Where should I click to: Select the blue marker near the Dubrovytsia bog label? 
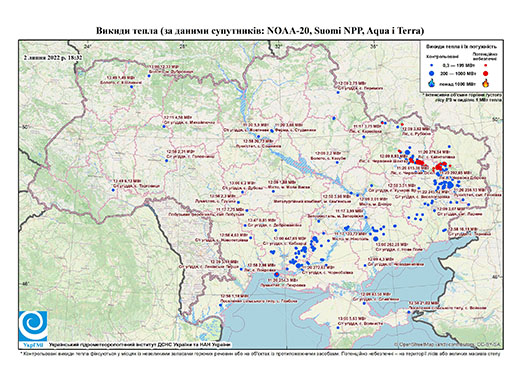149,76
